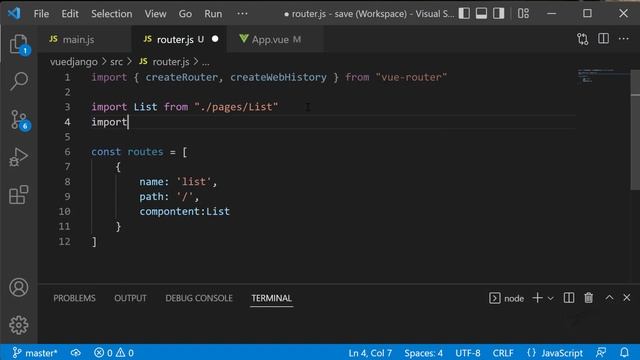Image resolution: width=640 pixels, height=360 pixels.
Task: Open notifications bell icon
Action: pyautogui.click(x=624, y=353)
